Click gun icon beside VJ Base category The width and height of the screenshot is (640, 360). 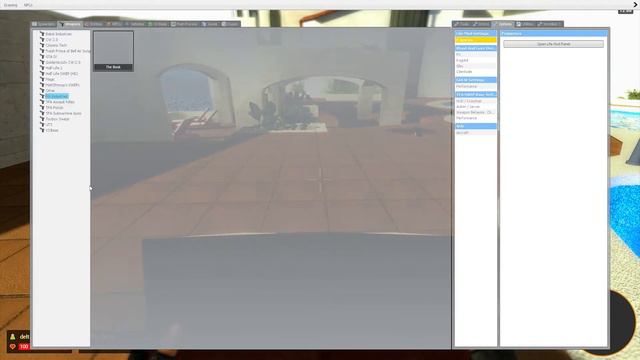coord(42,130)
